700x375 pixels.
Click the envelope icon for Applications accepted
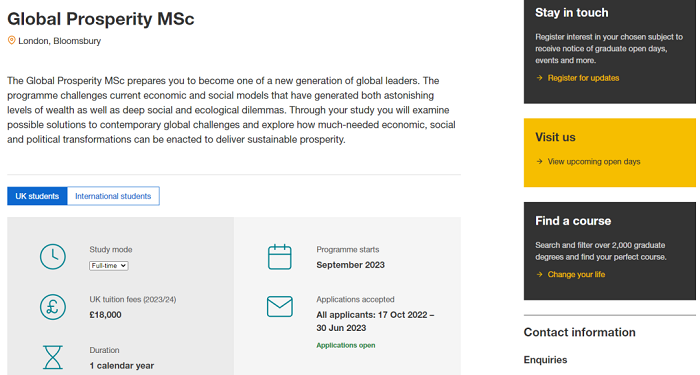(x=279, y=307)
